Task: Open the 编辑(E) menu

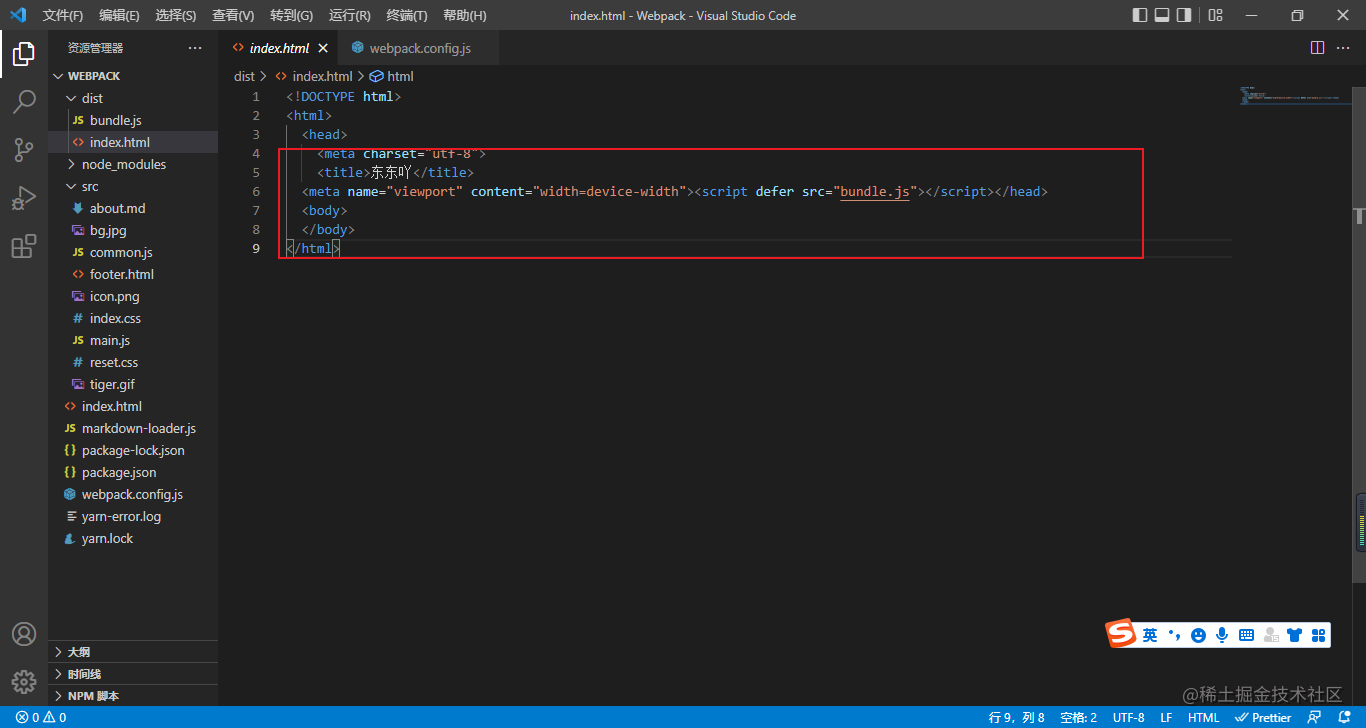Action: pos(119,15)
